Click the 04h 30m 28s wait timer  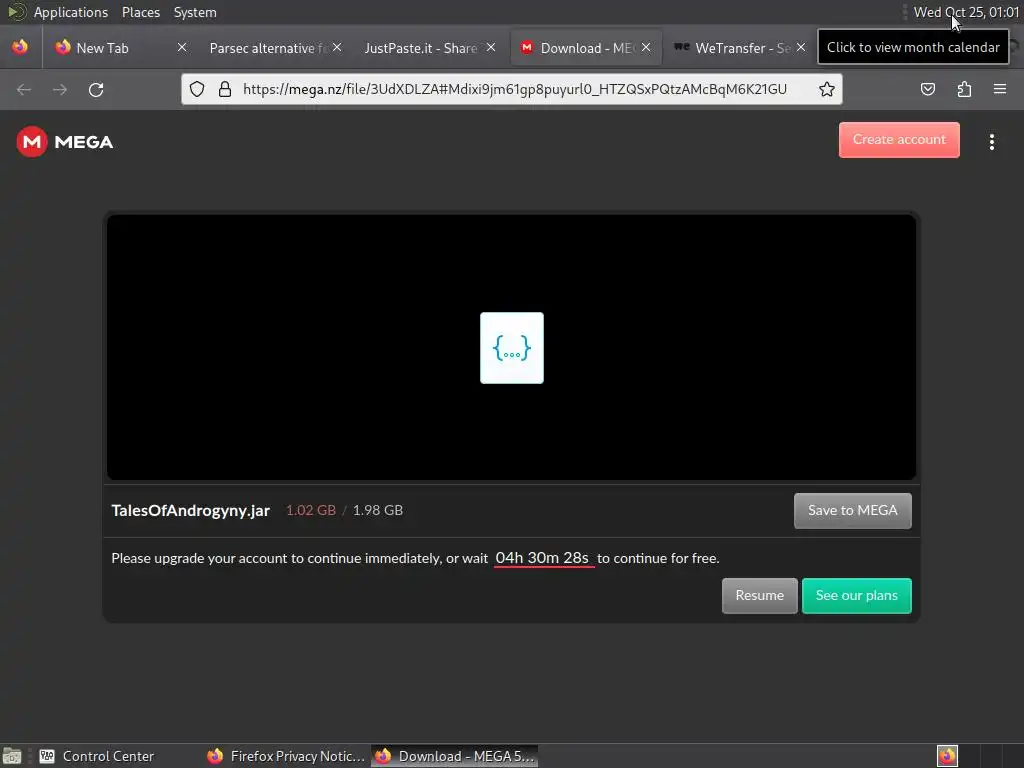(x=543, y=558)
